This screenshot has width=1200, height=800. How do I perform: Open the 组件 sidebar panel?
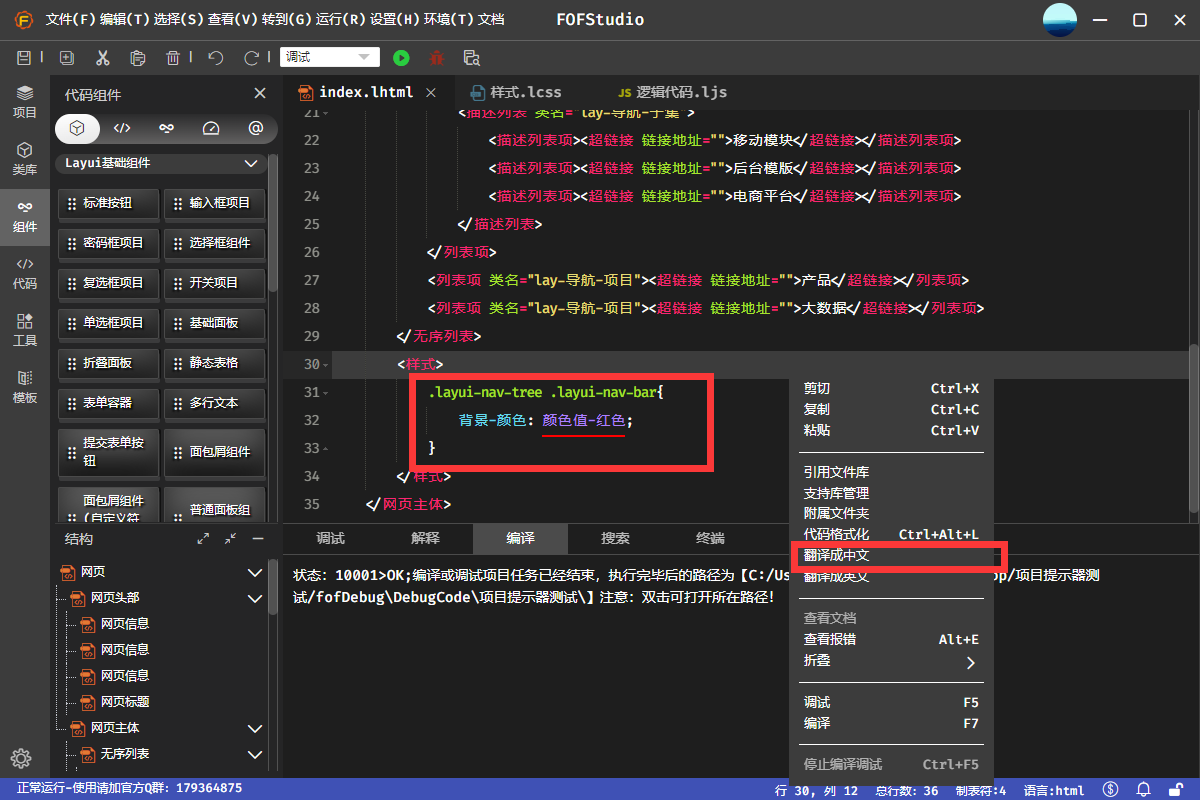tap(25, 216)
